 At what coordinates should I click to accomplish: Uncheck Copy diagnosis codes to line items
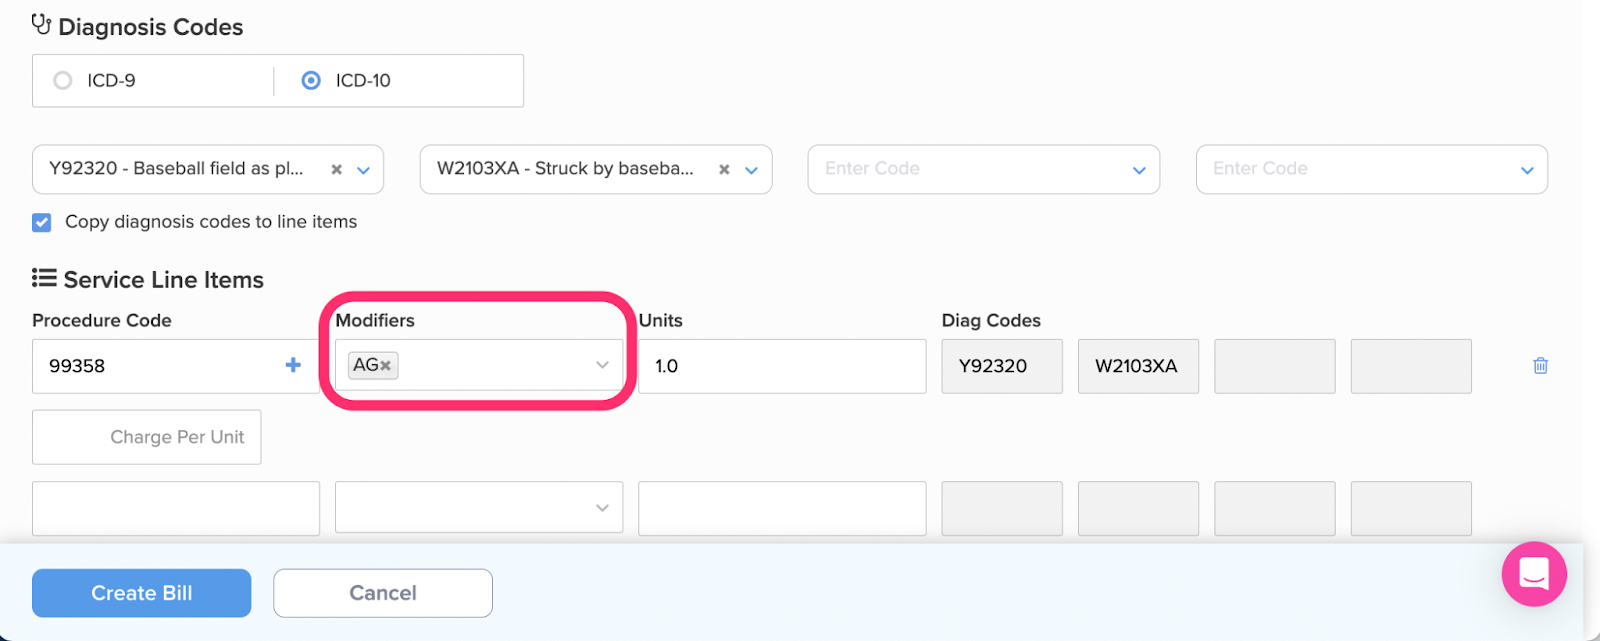(41, 222)
